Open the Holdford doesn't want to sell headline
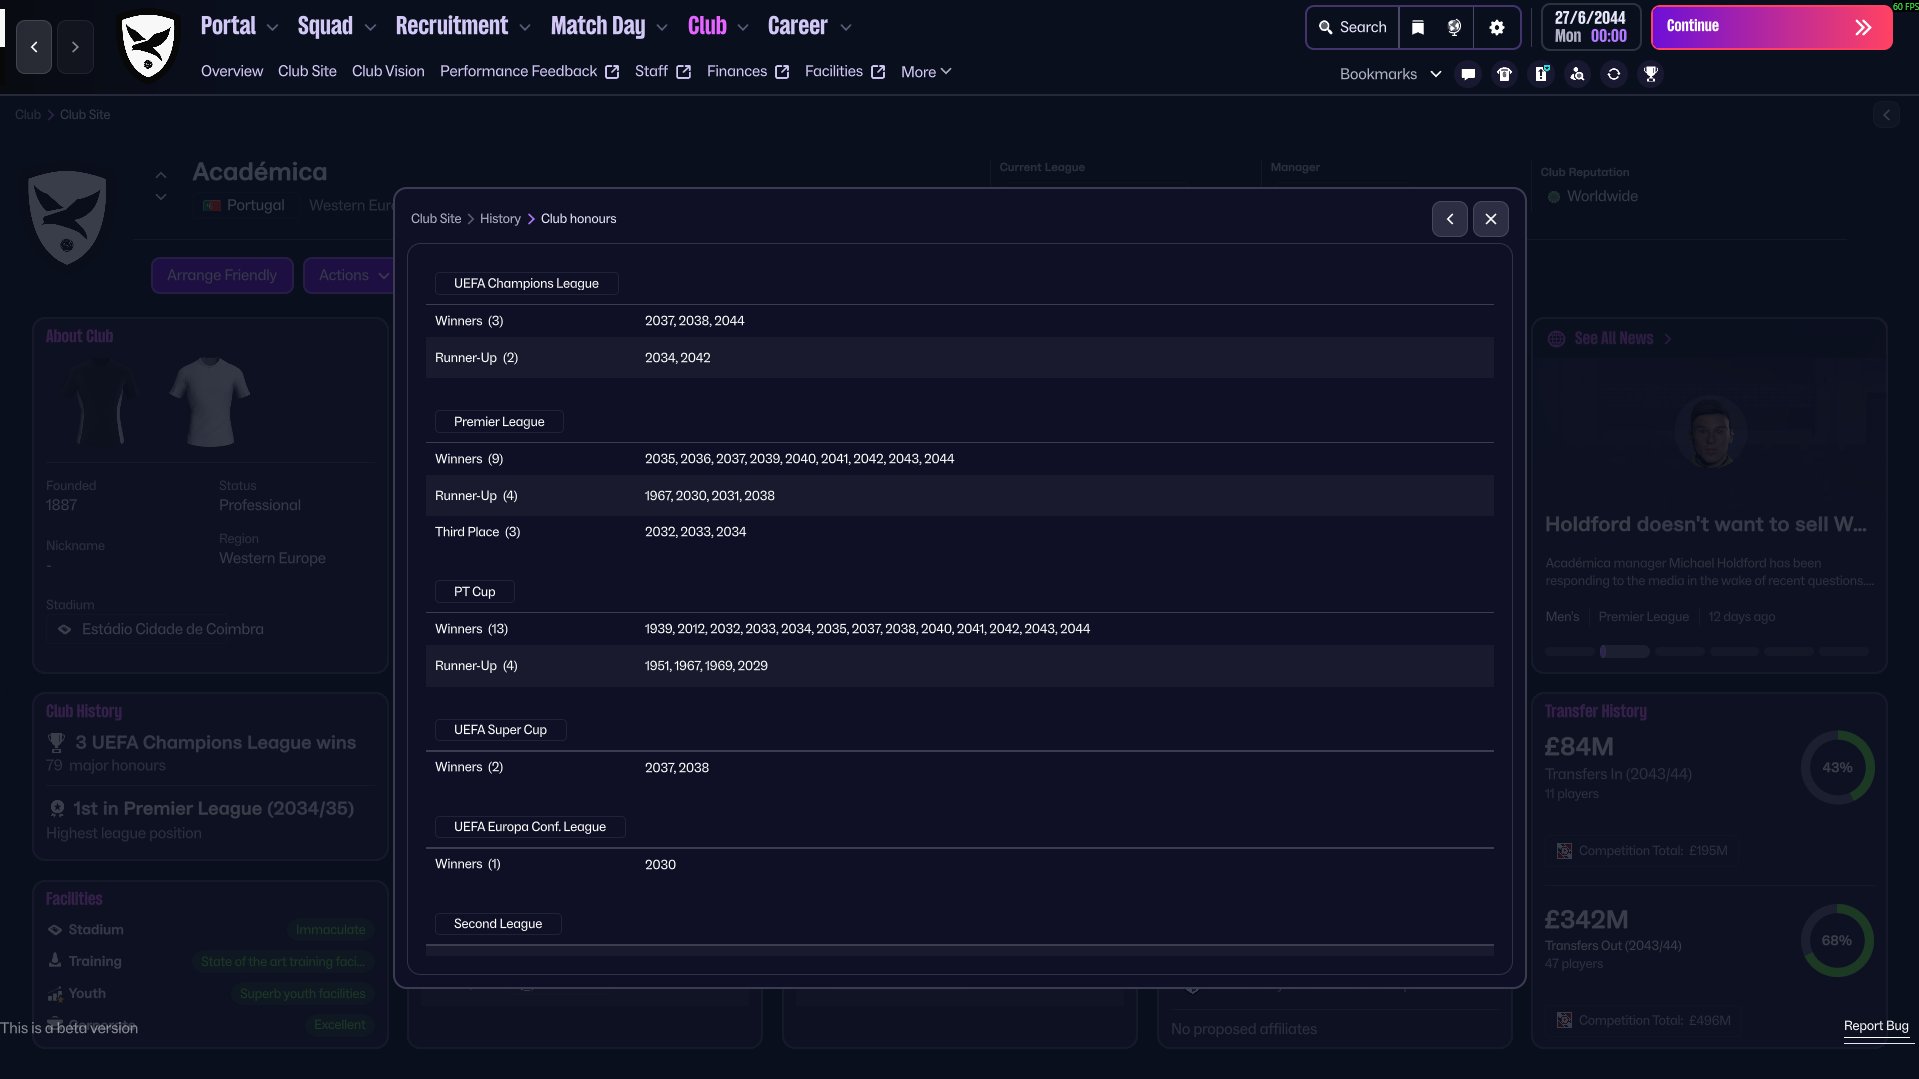 [x=1705, y=525]
